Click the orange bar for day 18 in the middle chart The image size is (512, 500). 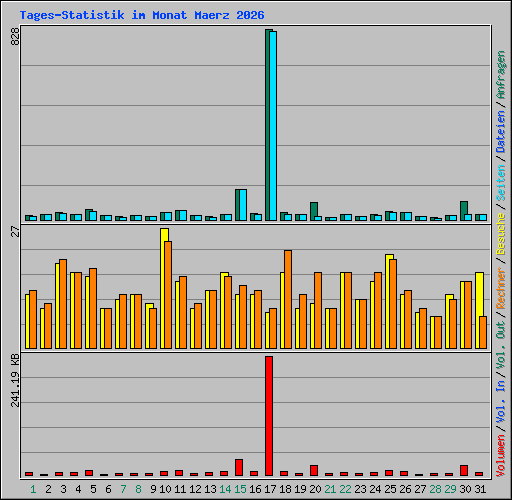(x=288, y=300)
